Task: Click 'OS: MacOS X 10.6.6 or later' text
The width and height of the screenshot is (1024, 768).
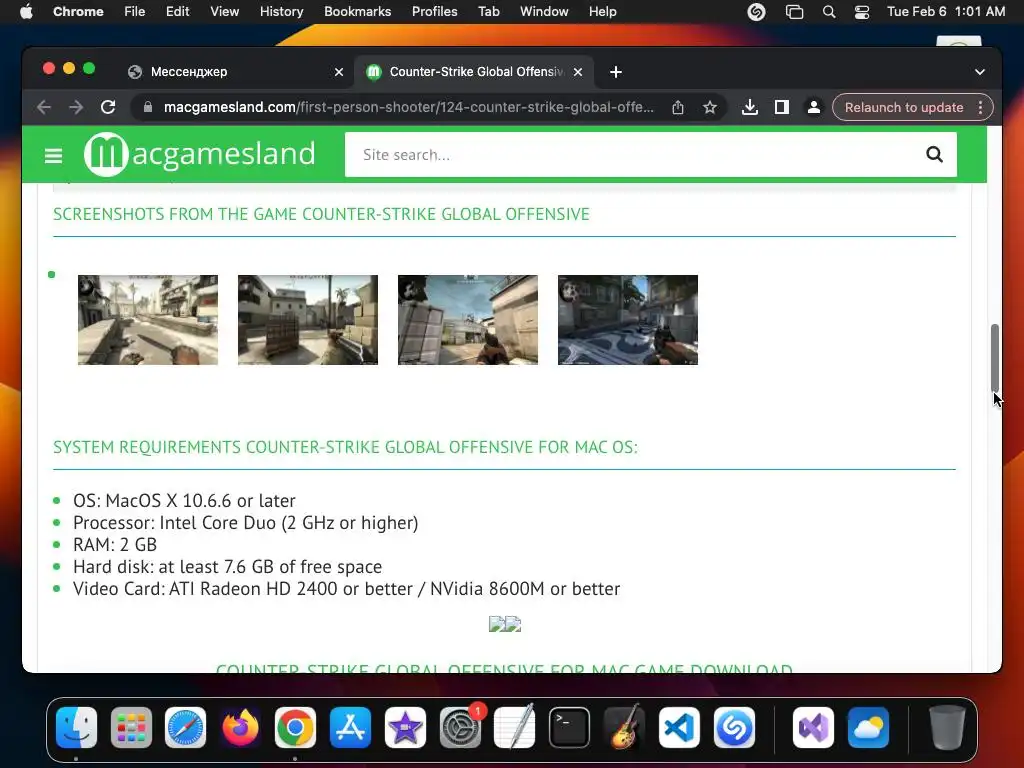Action: [x=184, y=501]
